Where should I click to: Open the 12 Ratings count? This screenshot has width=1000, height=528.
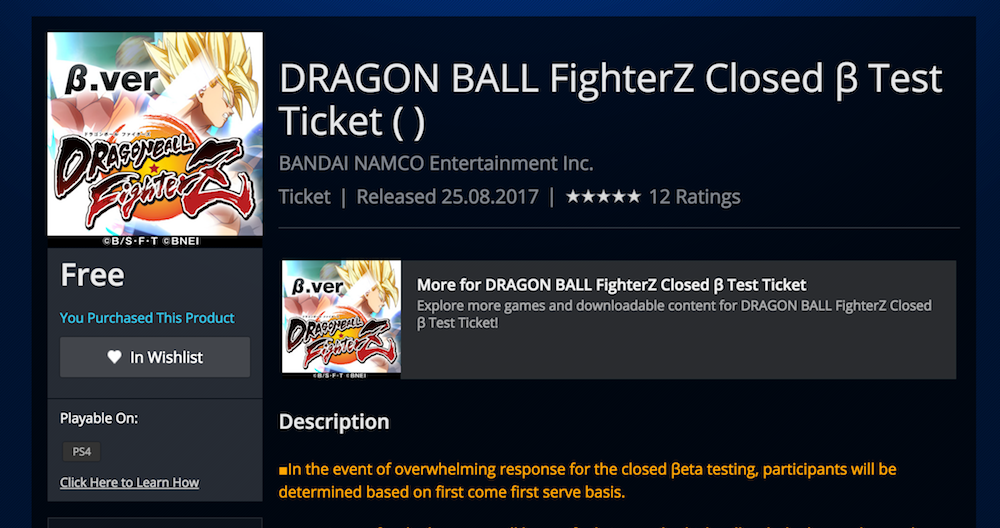tap(695, 196)
